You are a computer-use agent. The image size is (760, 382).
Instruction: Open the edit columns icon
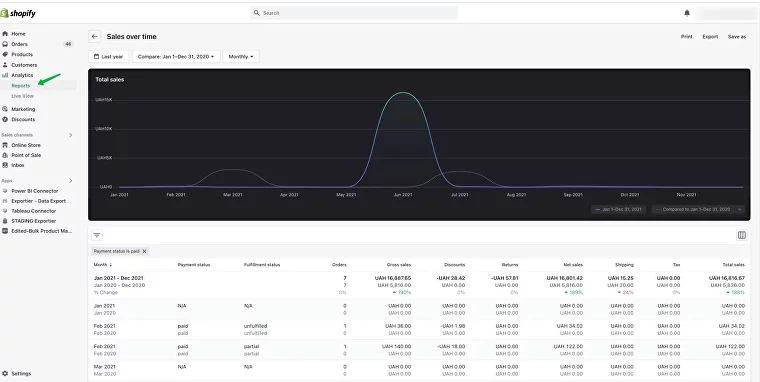coord(742,235)
